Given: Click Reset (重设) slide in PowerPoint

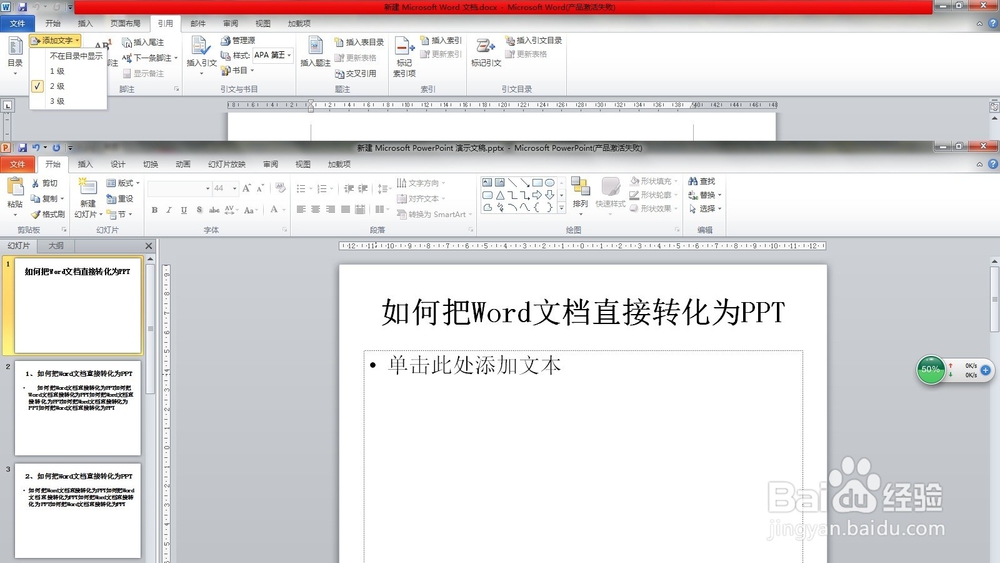Looking at the screenshot, I should 120,199.
